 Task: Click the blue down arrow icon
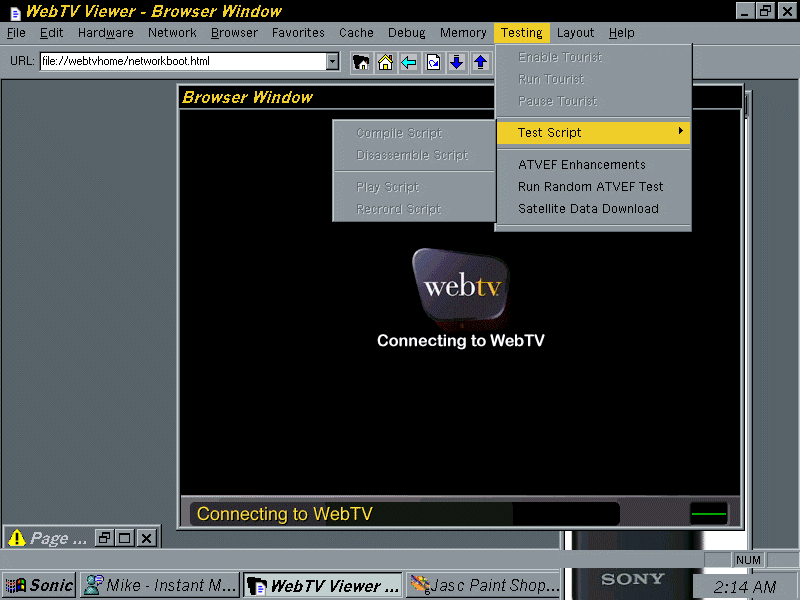click(457, 62)
